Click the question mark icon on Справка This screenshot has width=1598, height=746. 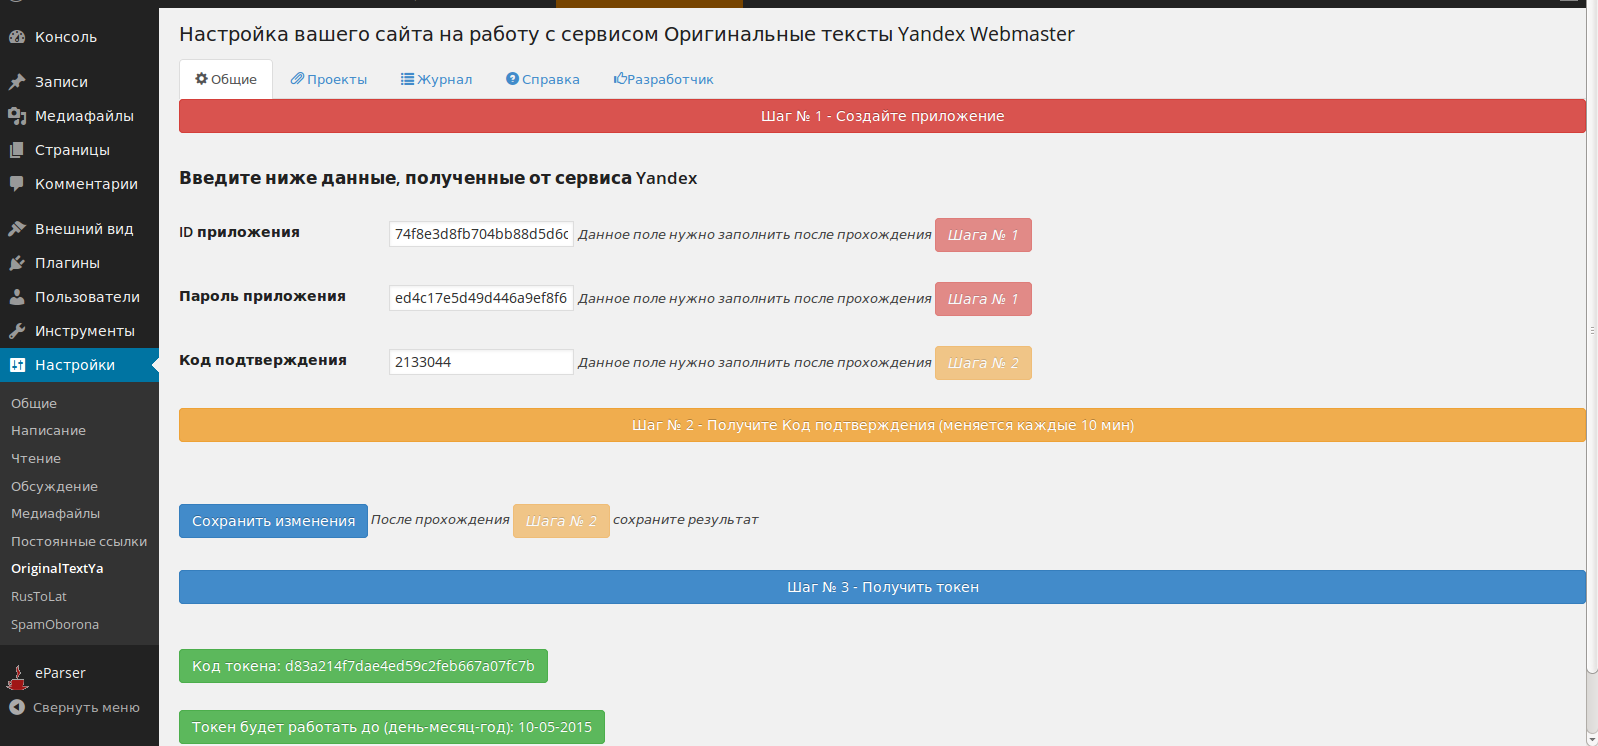512,79
